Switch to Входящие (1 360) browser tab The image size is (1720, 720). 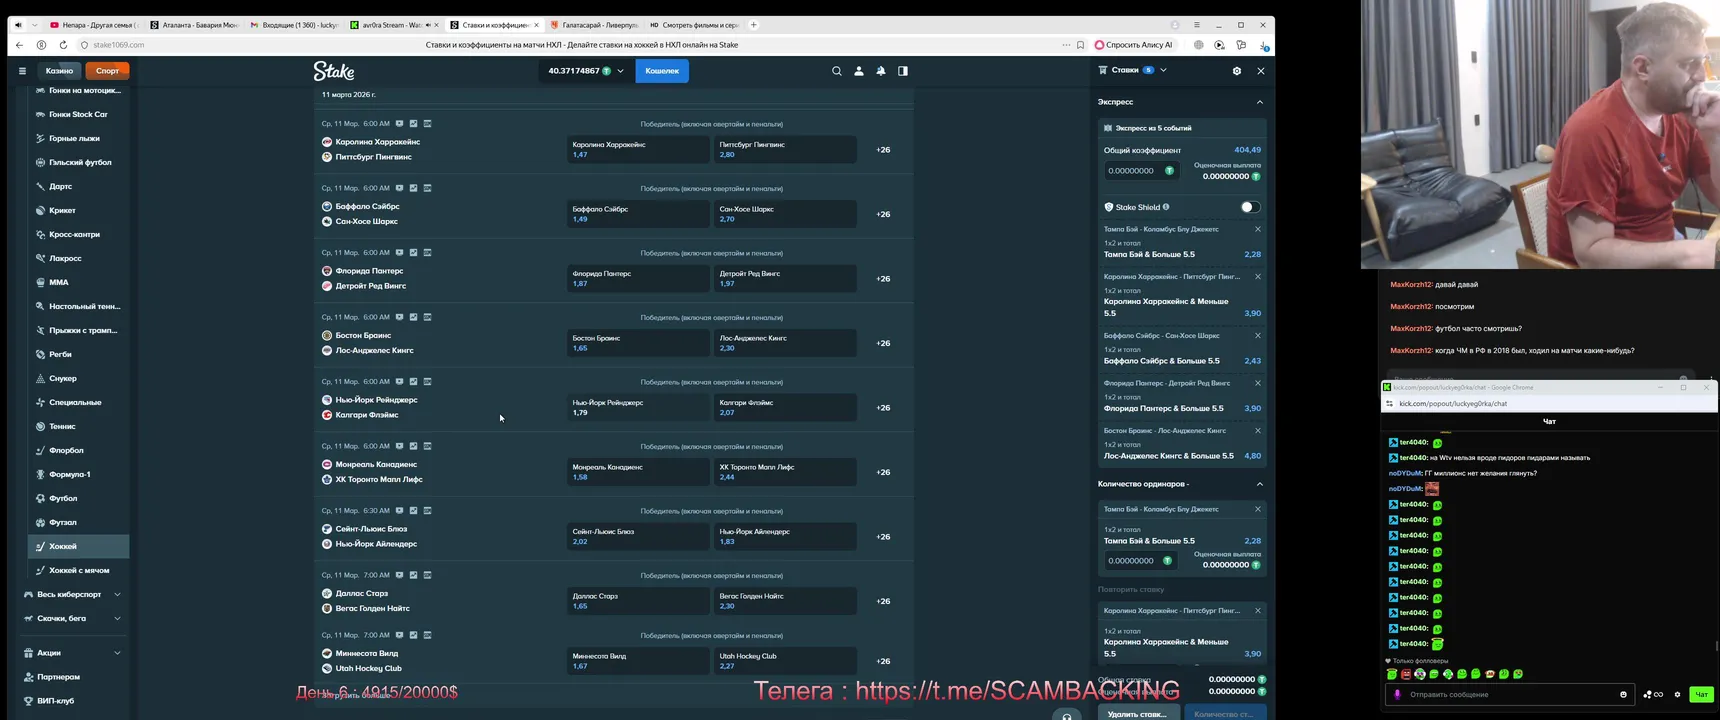coord(294,25)
